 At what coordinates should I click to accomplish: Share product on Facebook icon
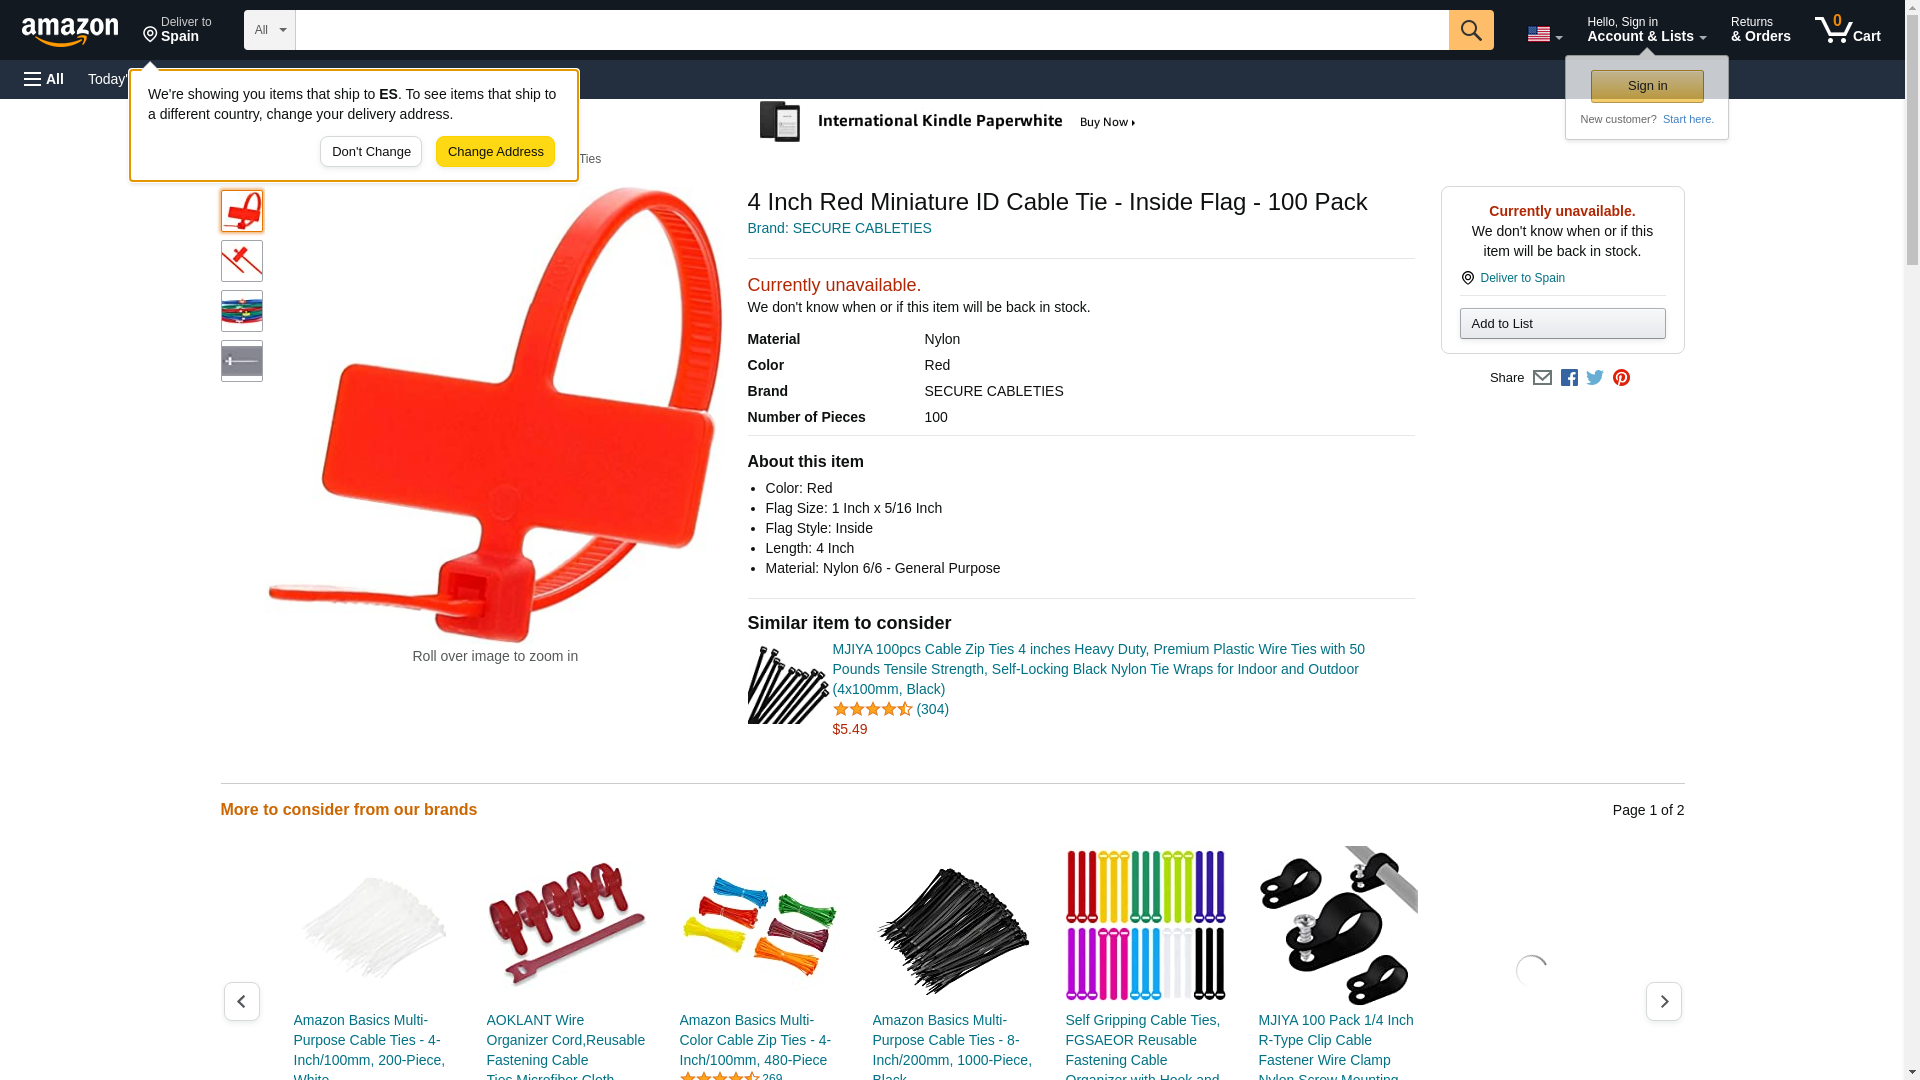tap(1569, 378)
